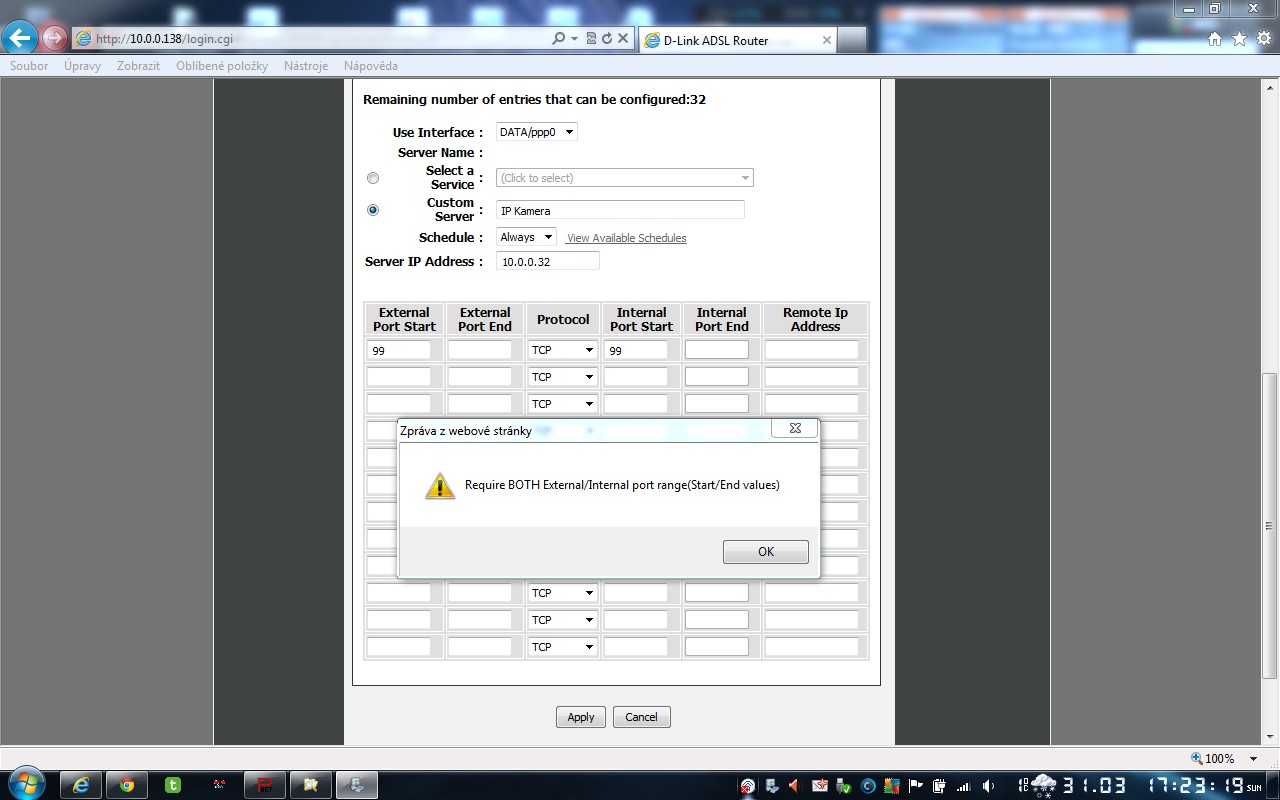Click the green 't' app taskbar icon
Image resolution: width=1280 pixels, height=800 pixels.
(x=173, y=785)
